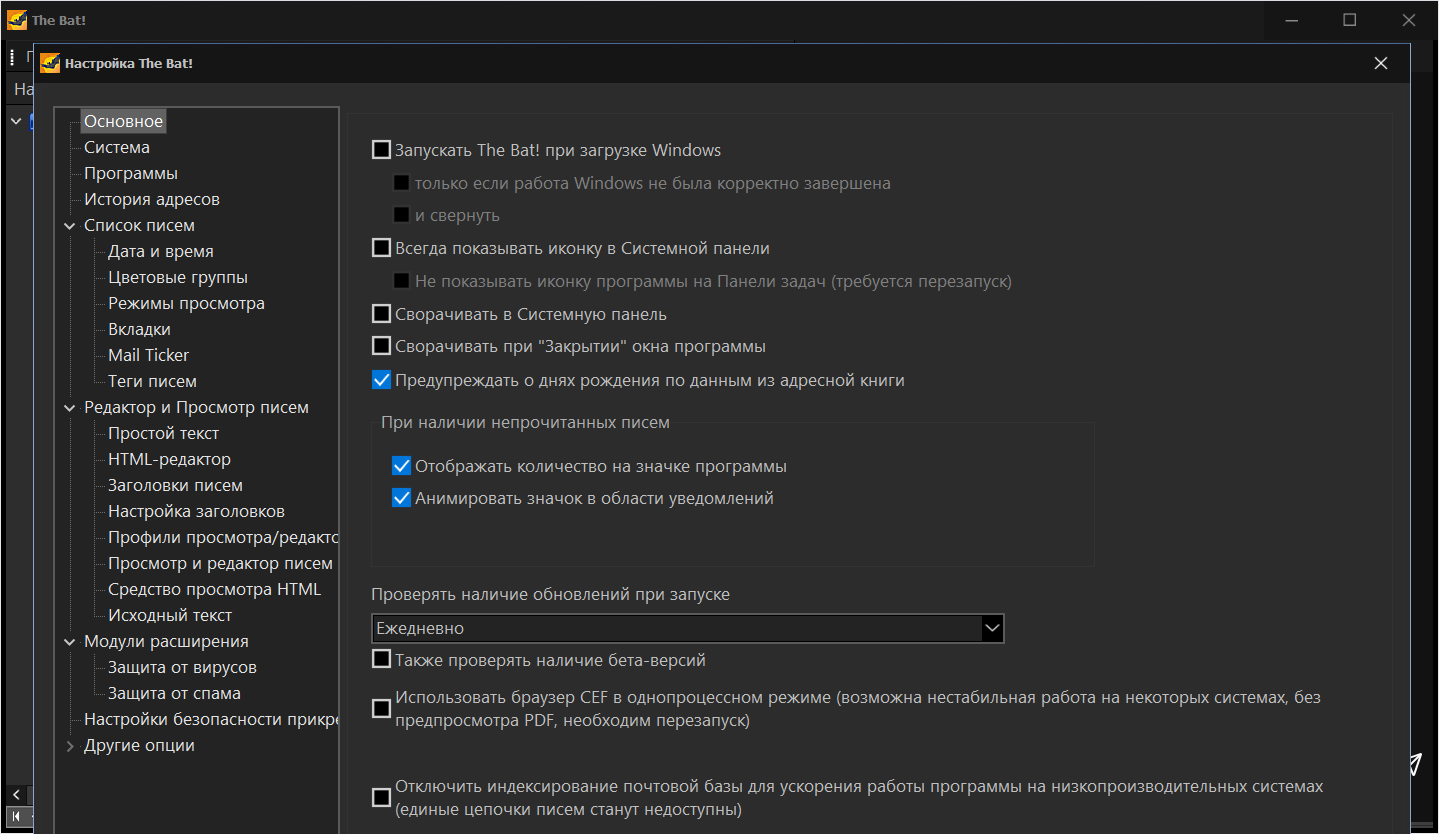This screenshot has height=834, width=1439.
Task: Select Редактор и Просмотр писем item
Action: [x=196, y=407]
